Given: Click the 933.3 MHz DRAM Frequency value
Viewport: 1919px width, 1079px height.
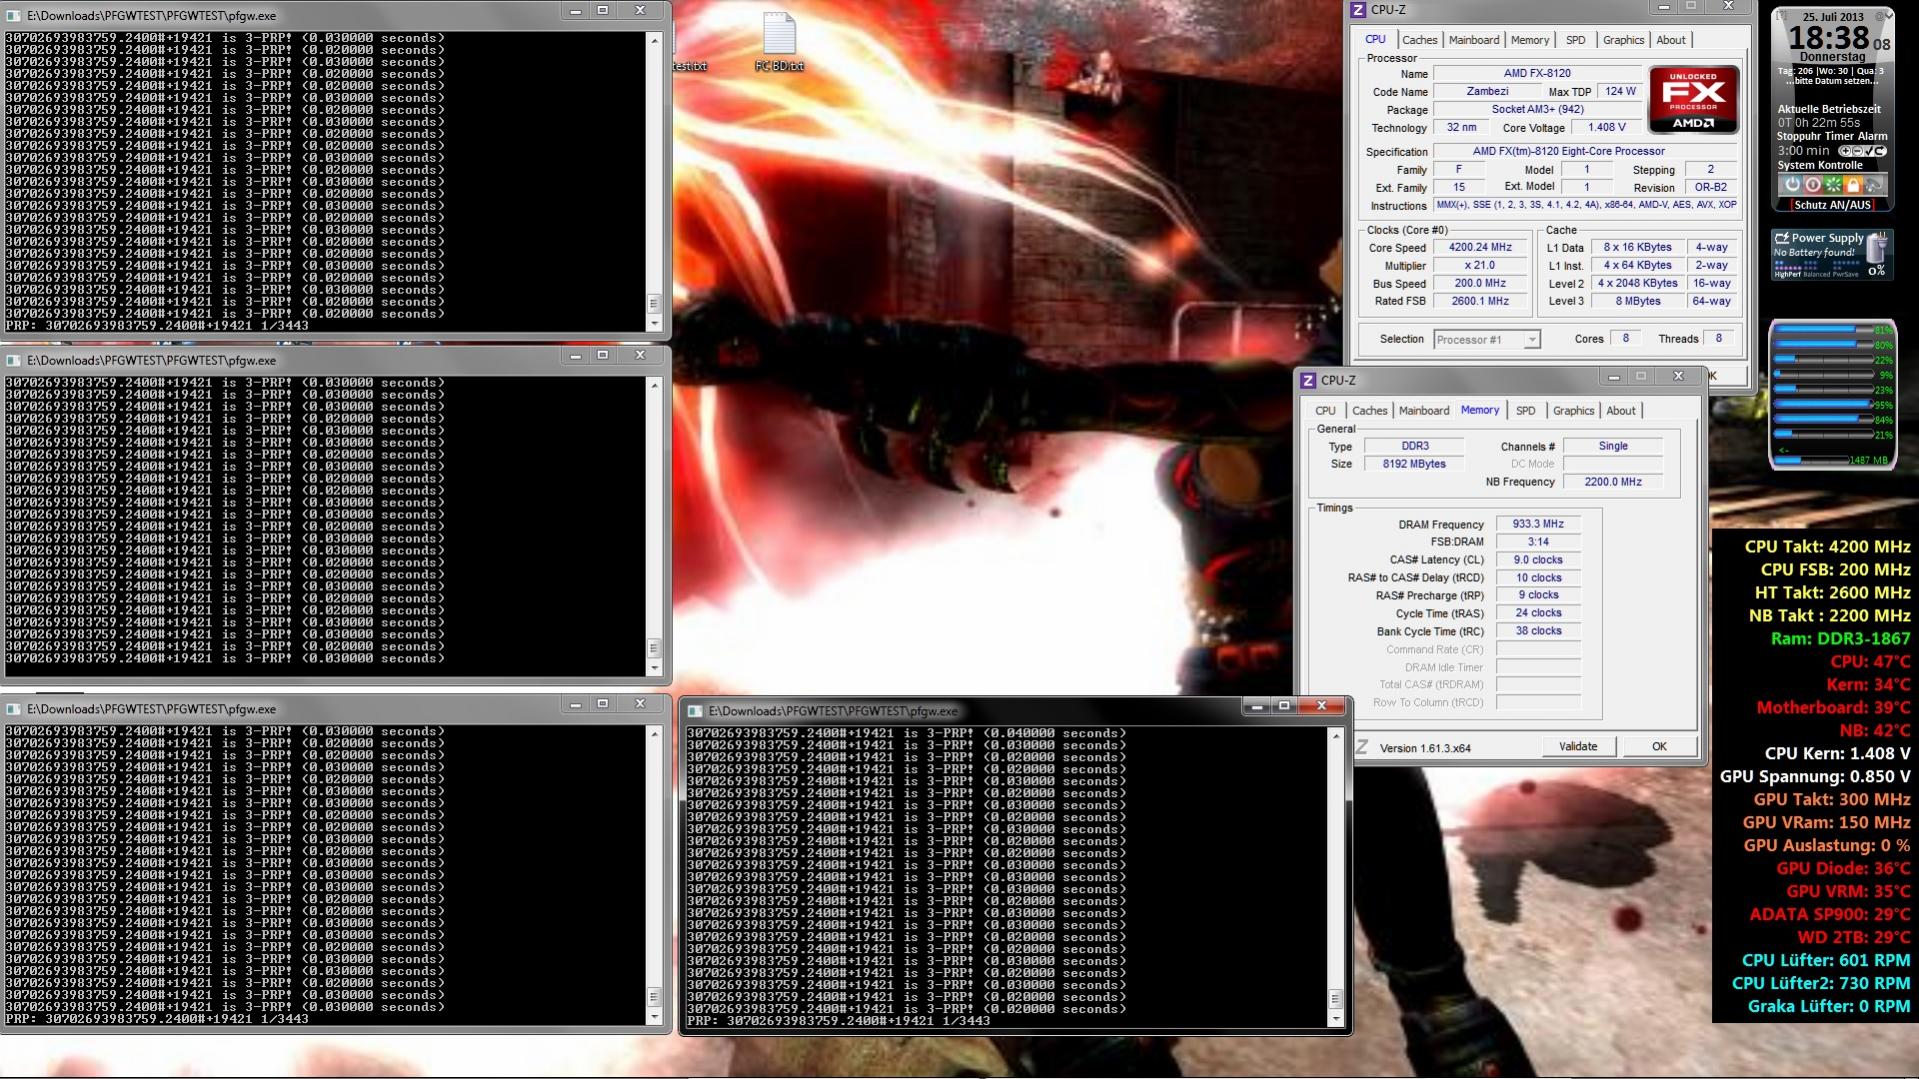Looking at the screenshot, I should tap(1538, 524).
